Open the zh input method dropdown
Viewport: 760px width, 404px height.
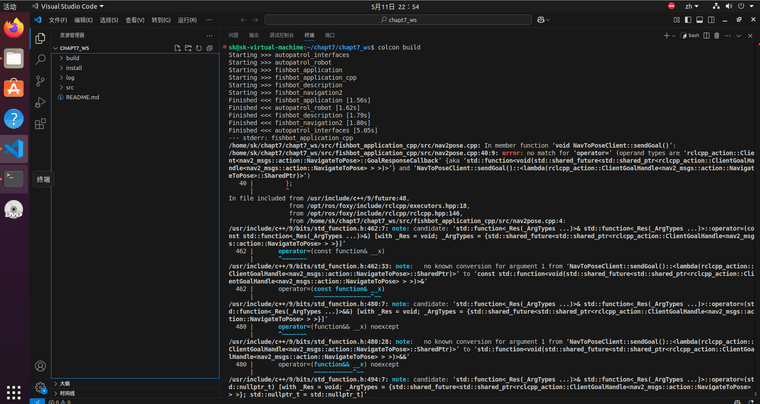click(x=692, y=6)
